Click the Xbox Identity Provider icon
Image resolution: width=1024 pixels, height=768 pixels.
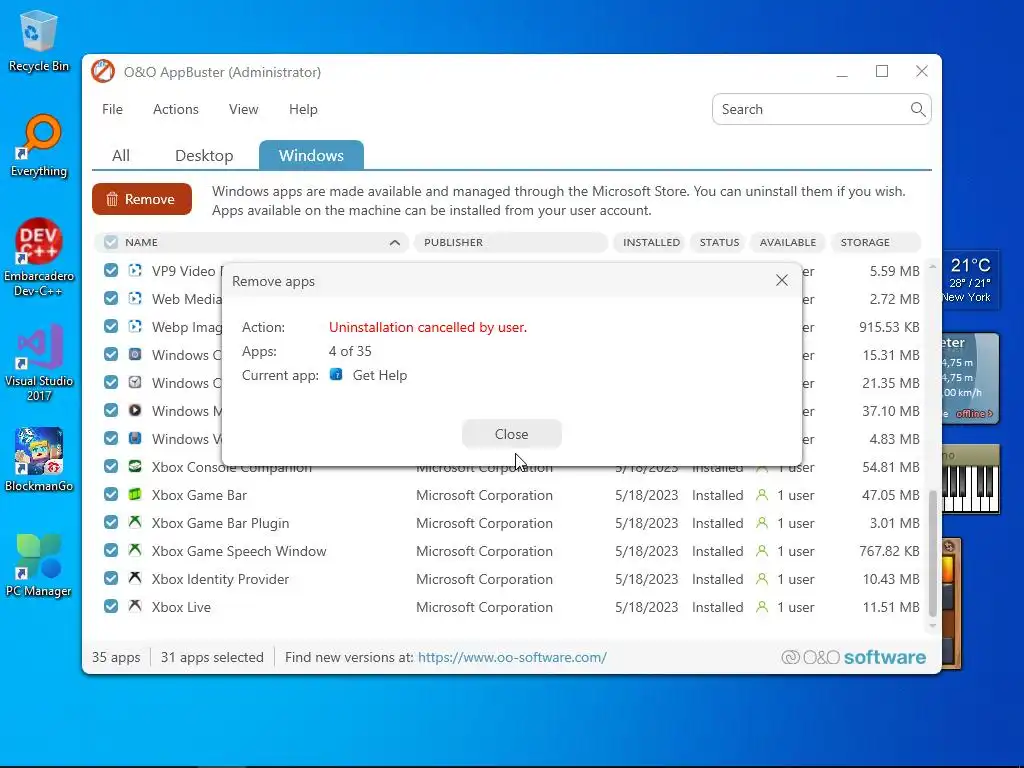[x=135, y=579]
